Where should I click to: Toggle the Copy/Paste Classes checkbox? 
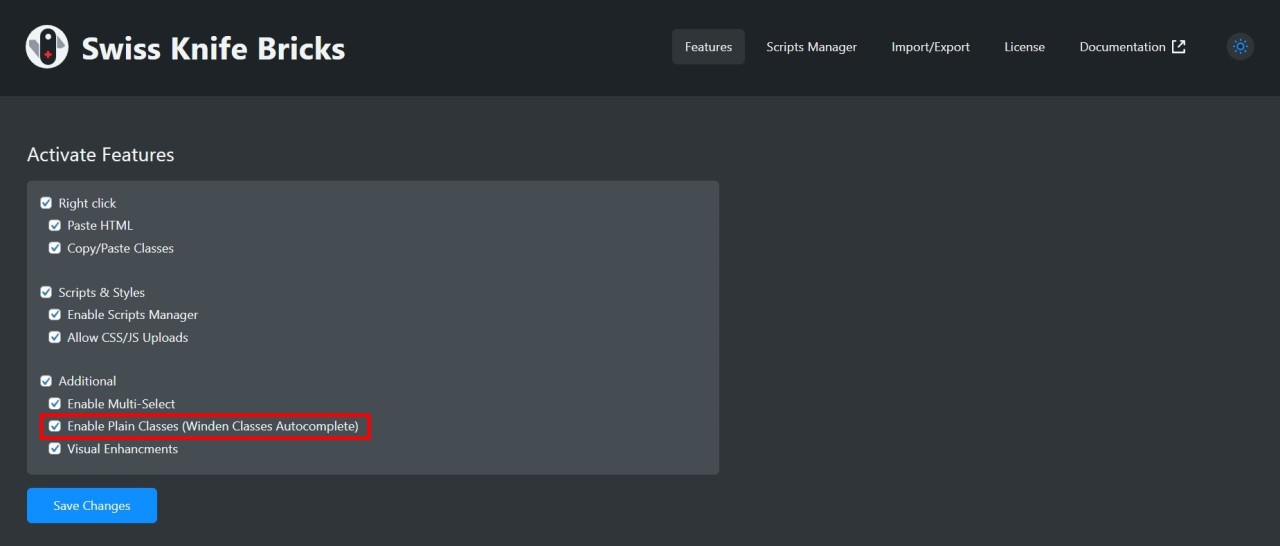[55, 248]
